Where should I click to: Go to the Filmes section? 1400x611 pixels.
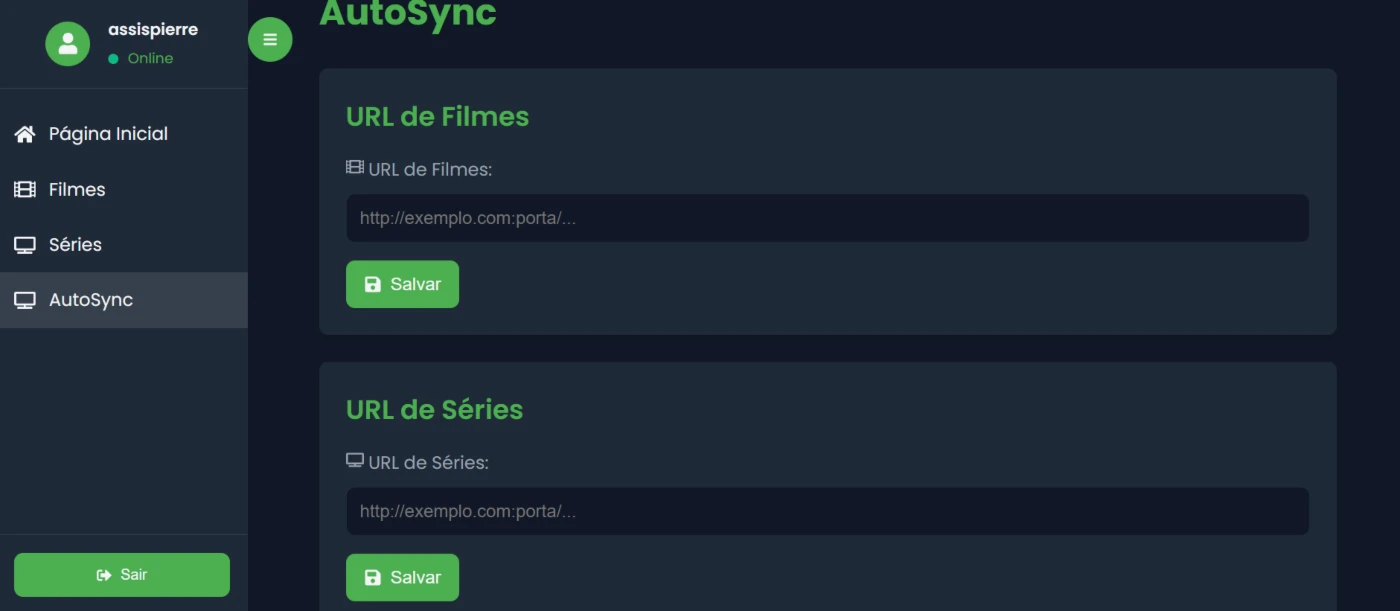click(x=77, y=189)
